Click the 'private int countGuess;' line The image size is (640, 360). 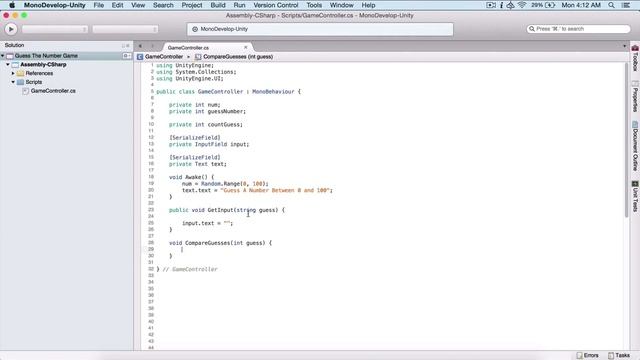tap(206, 124)
